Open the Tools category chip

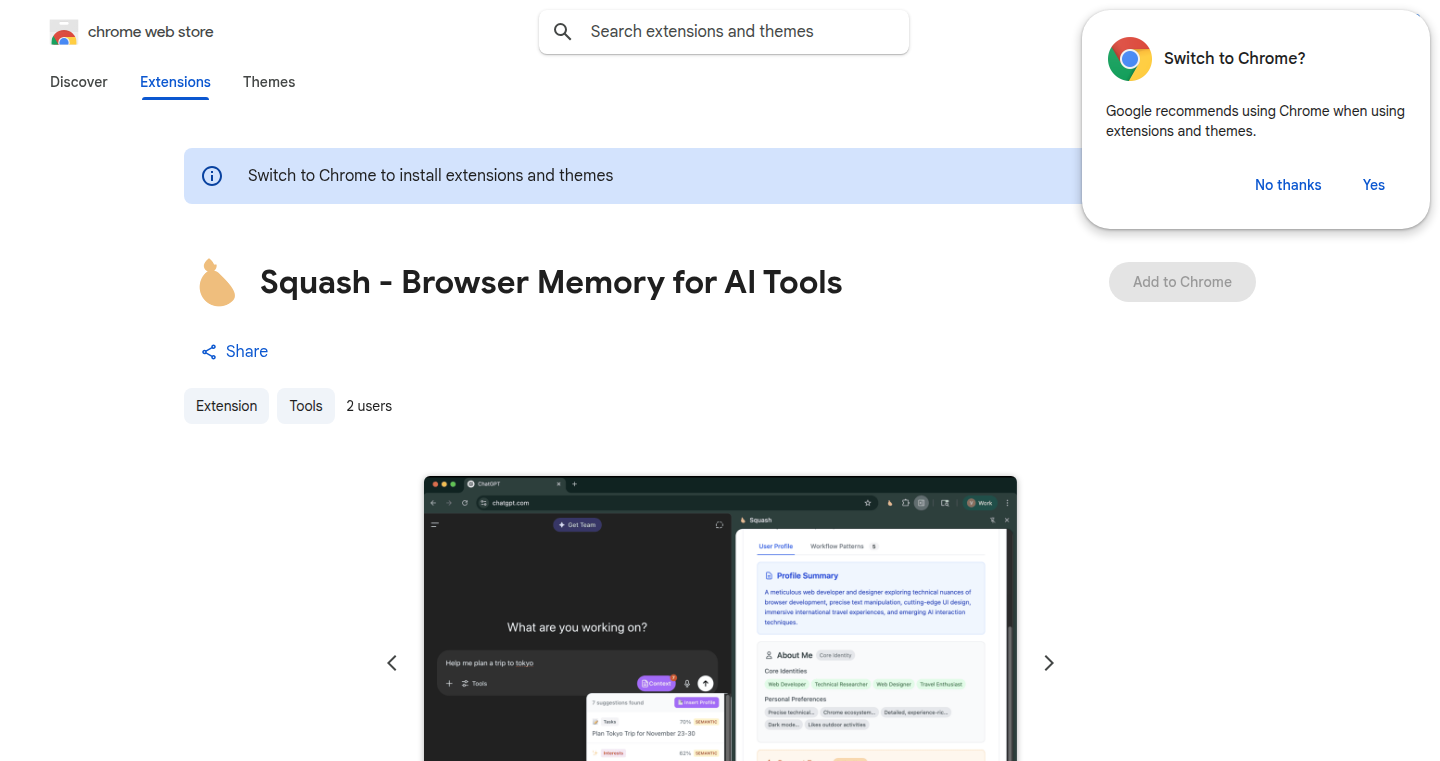click(306, 406)
